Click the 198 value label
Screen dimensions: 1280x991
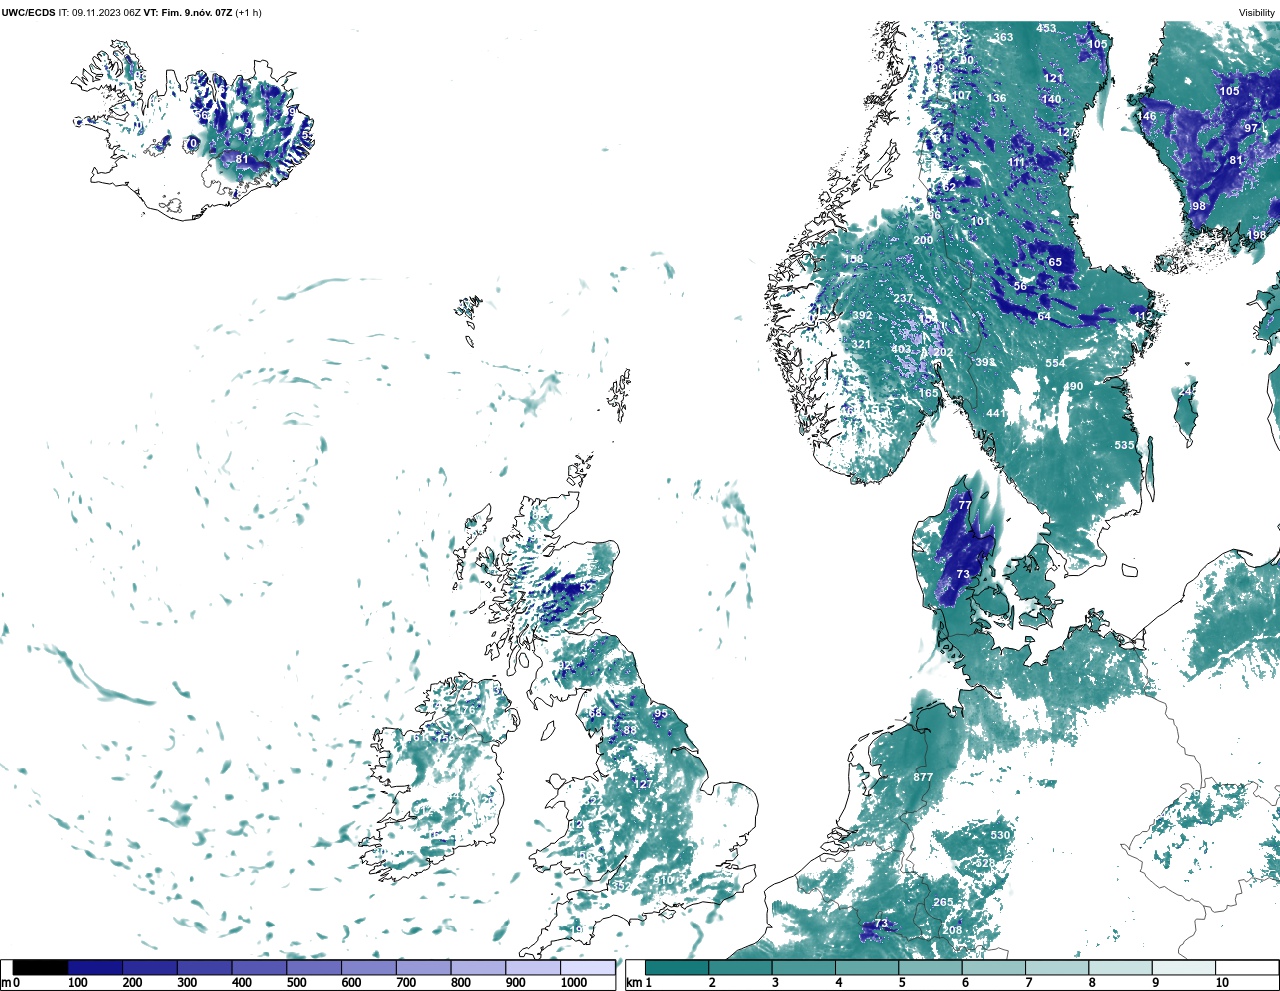click(x=1256, y=235)
